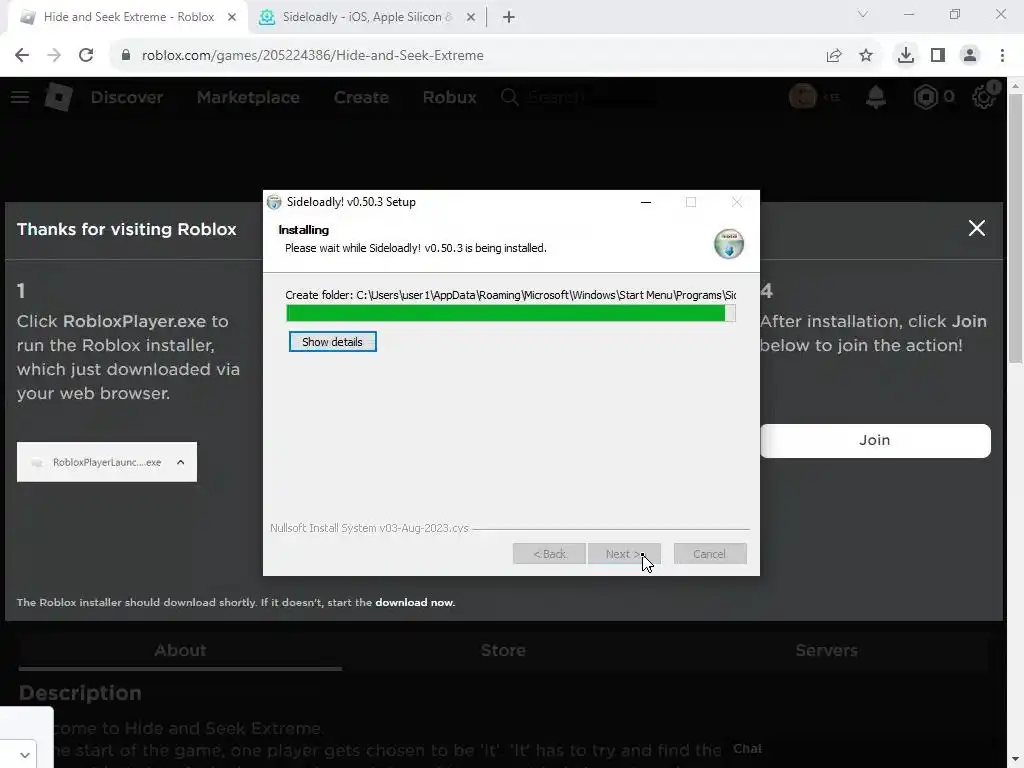The width and height of the screenshot is (1024, 768).
Task: Click the Back button in setup
Action: [549, 554]
